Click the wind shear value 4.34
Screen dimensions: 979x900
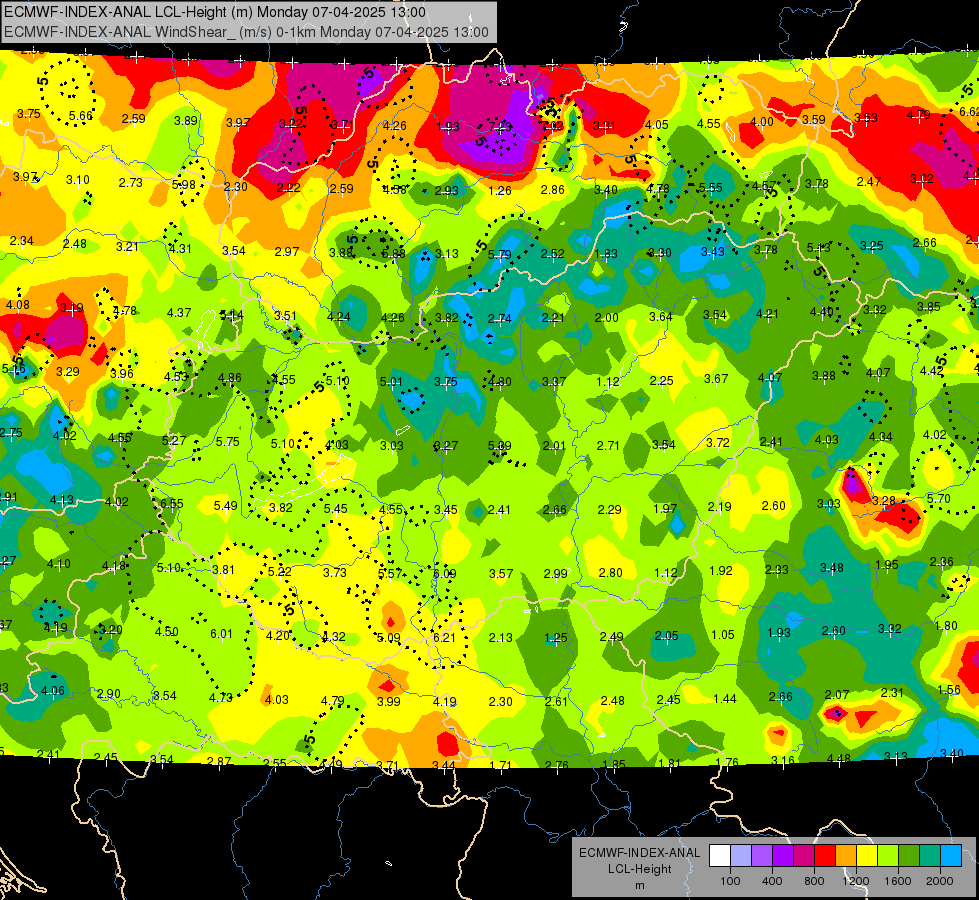[880, 437]
